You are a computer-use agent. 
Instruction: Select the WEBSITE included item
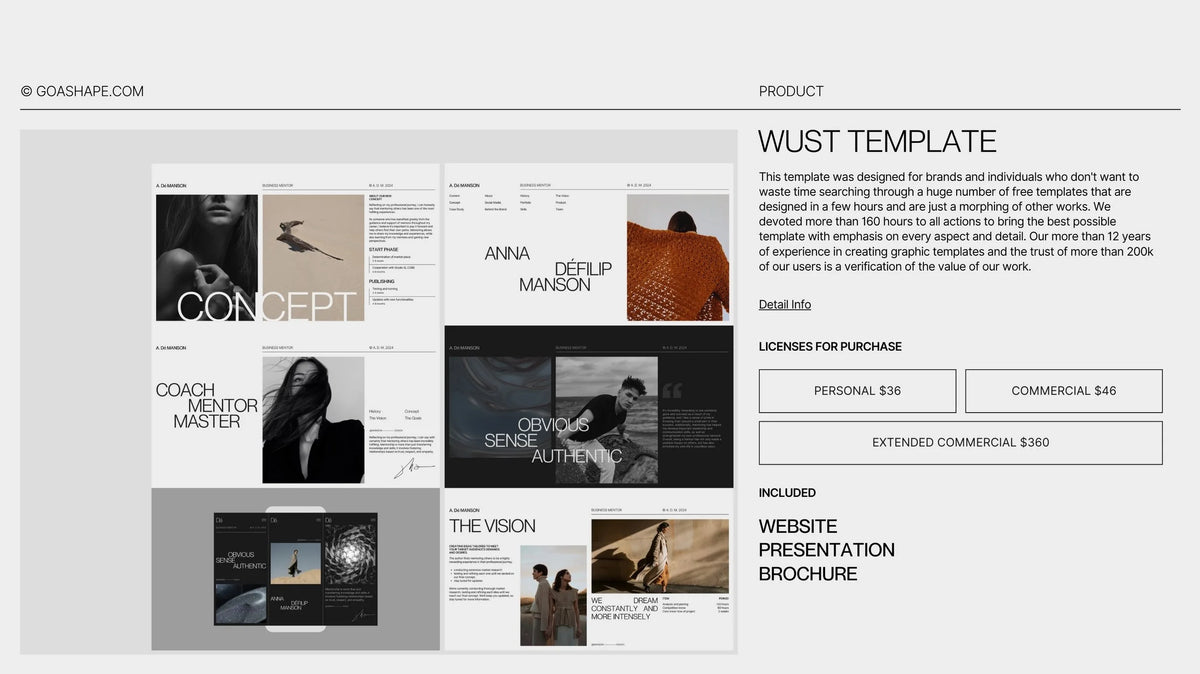pos(798,526)
